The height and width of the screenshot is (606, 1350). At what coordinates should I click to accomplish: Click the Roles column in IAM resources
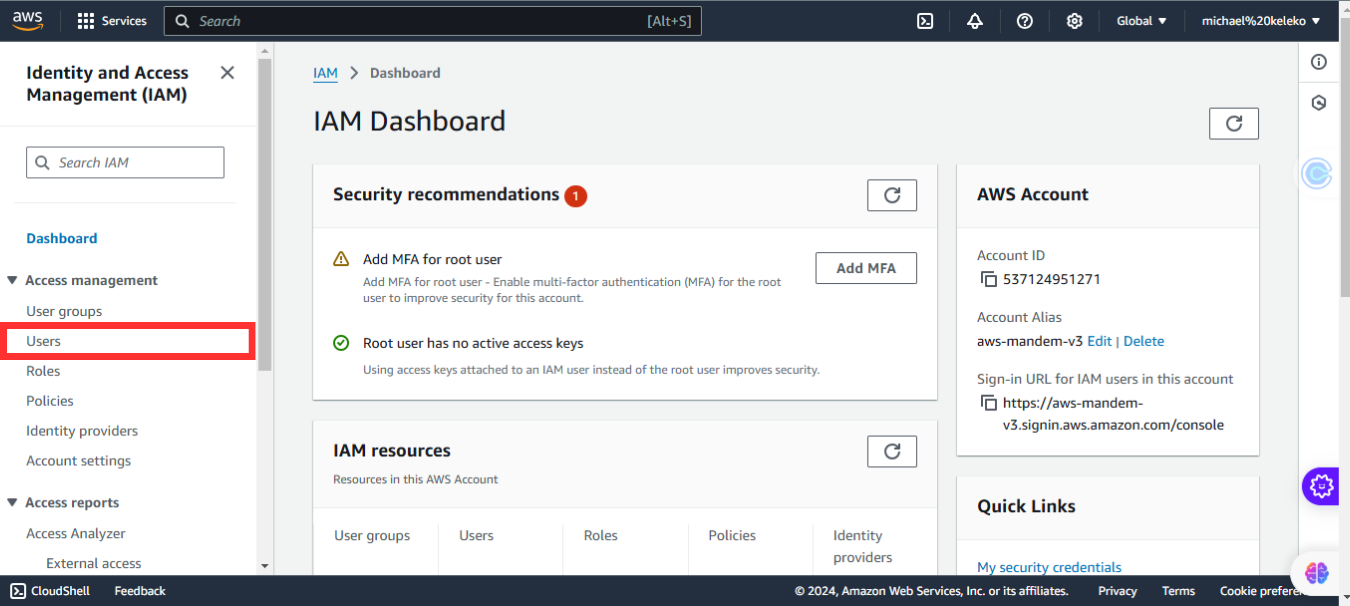coord(601,536)
